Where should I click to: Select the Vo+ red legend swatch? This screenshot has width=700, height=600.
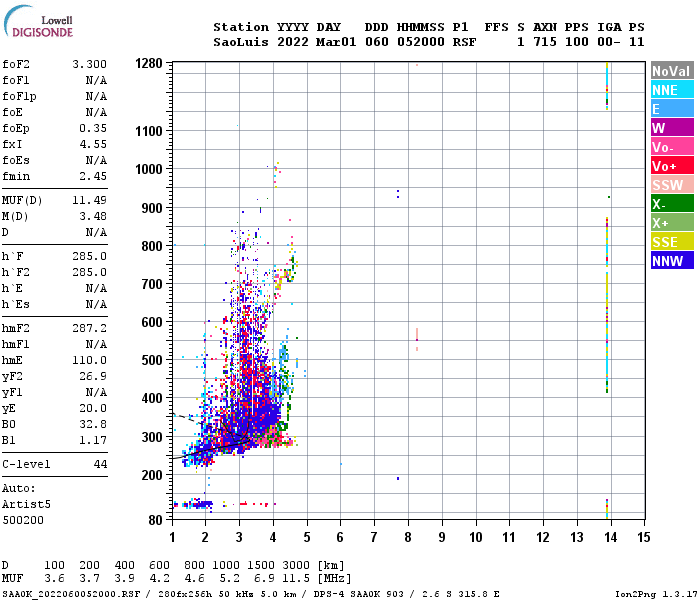(x=672, y=166)
